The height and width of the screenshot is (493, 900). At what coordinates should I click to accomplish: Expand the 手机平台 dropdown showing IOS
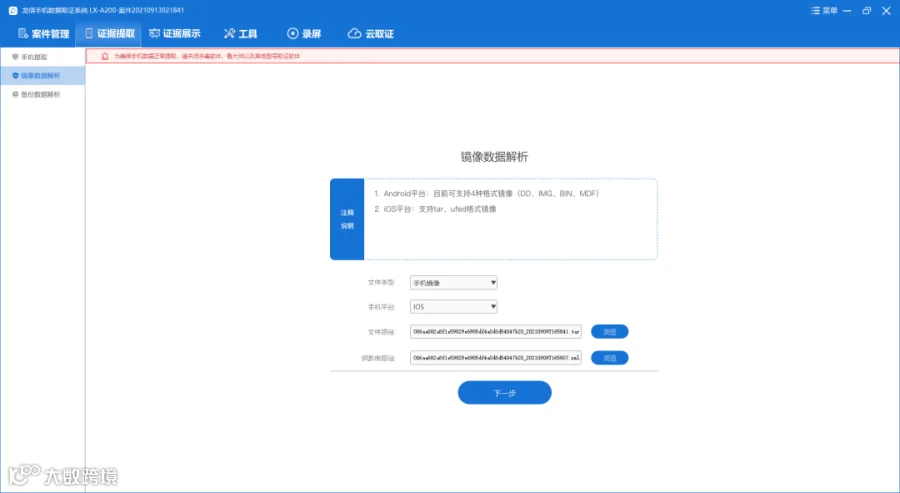[453, 307]
